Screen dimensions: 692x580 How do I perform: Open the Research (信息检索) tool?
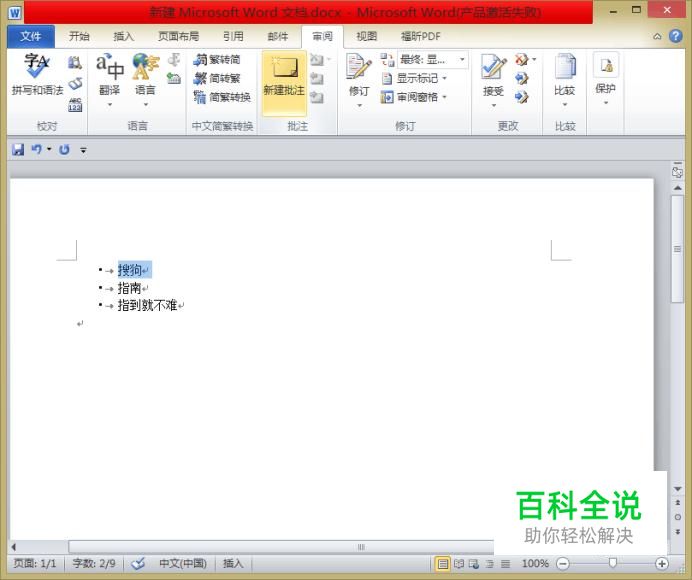75,63
